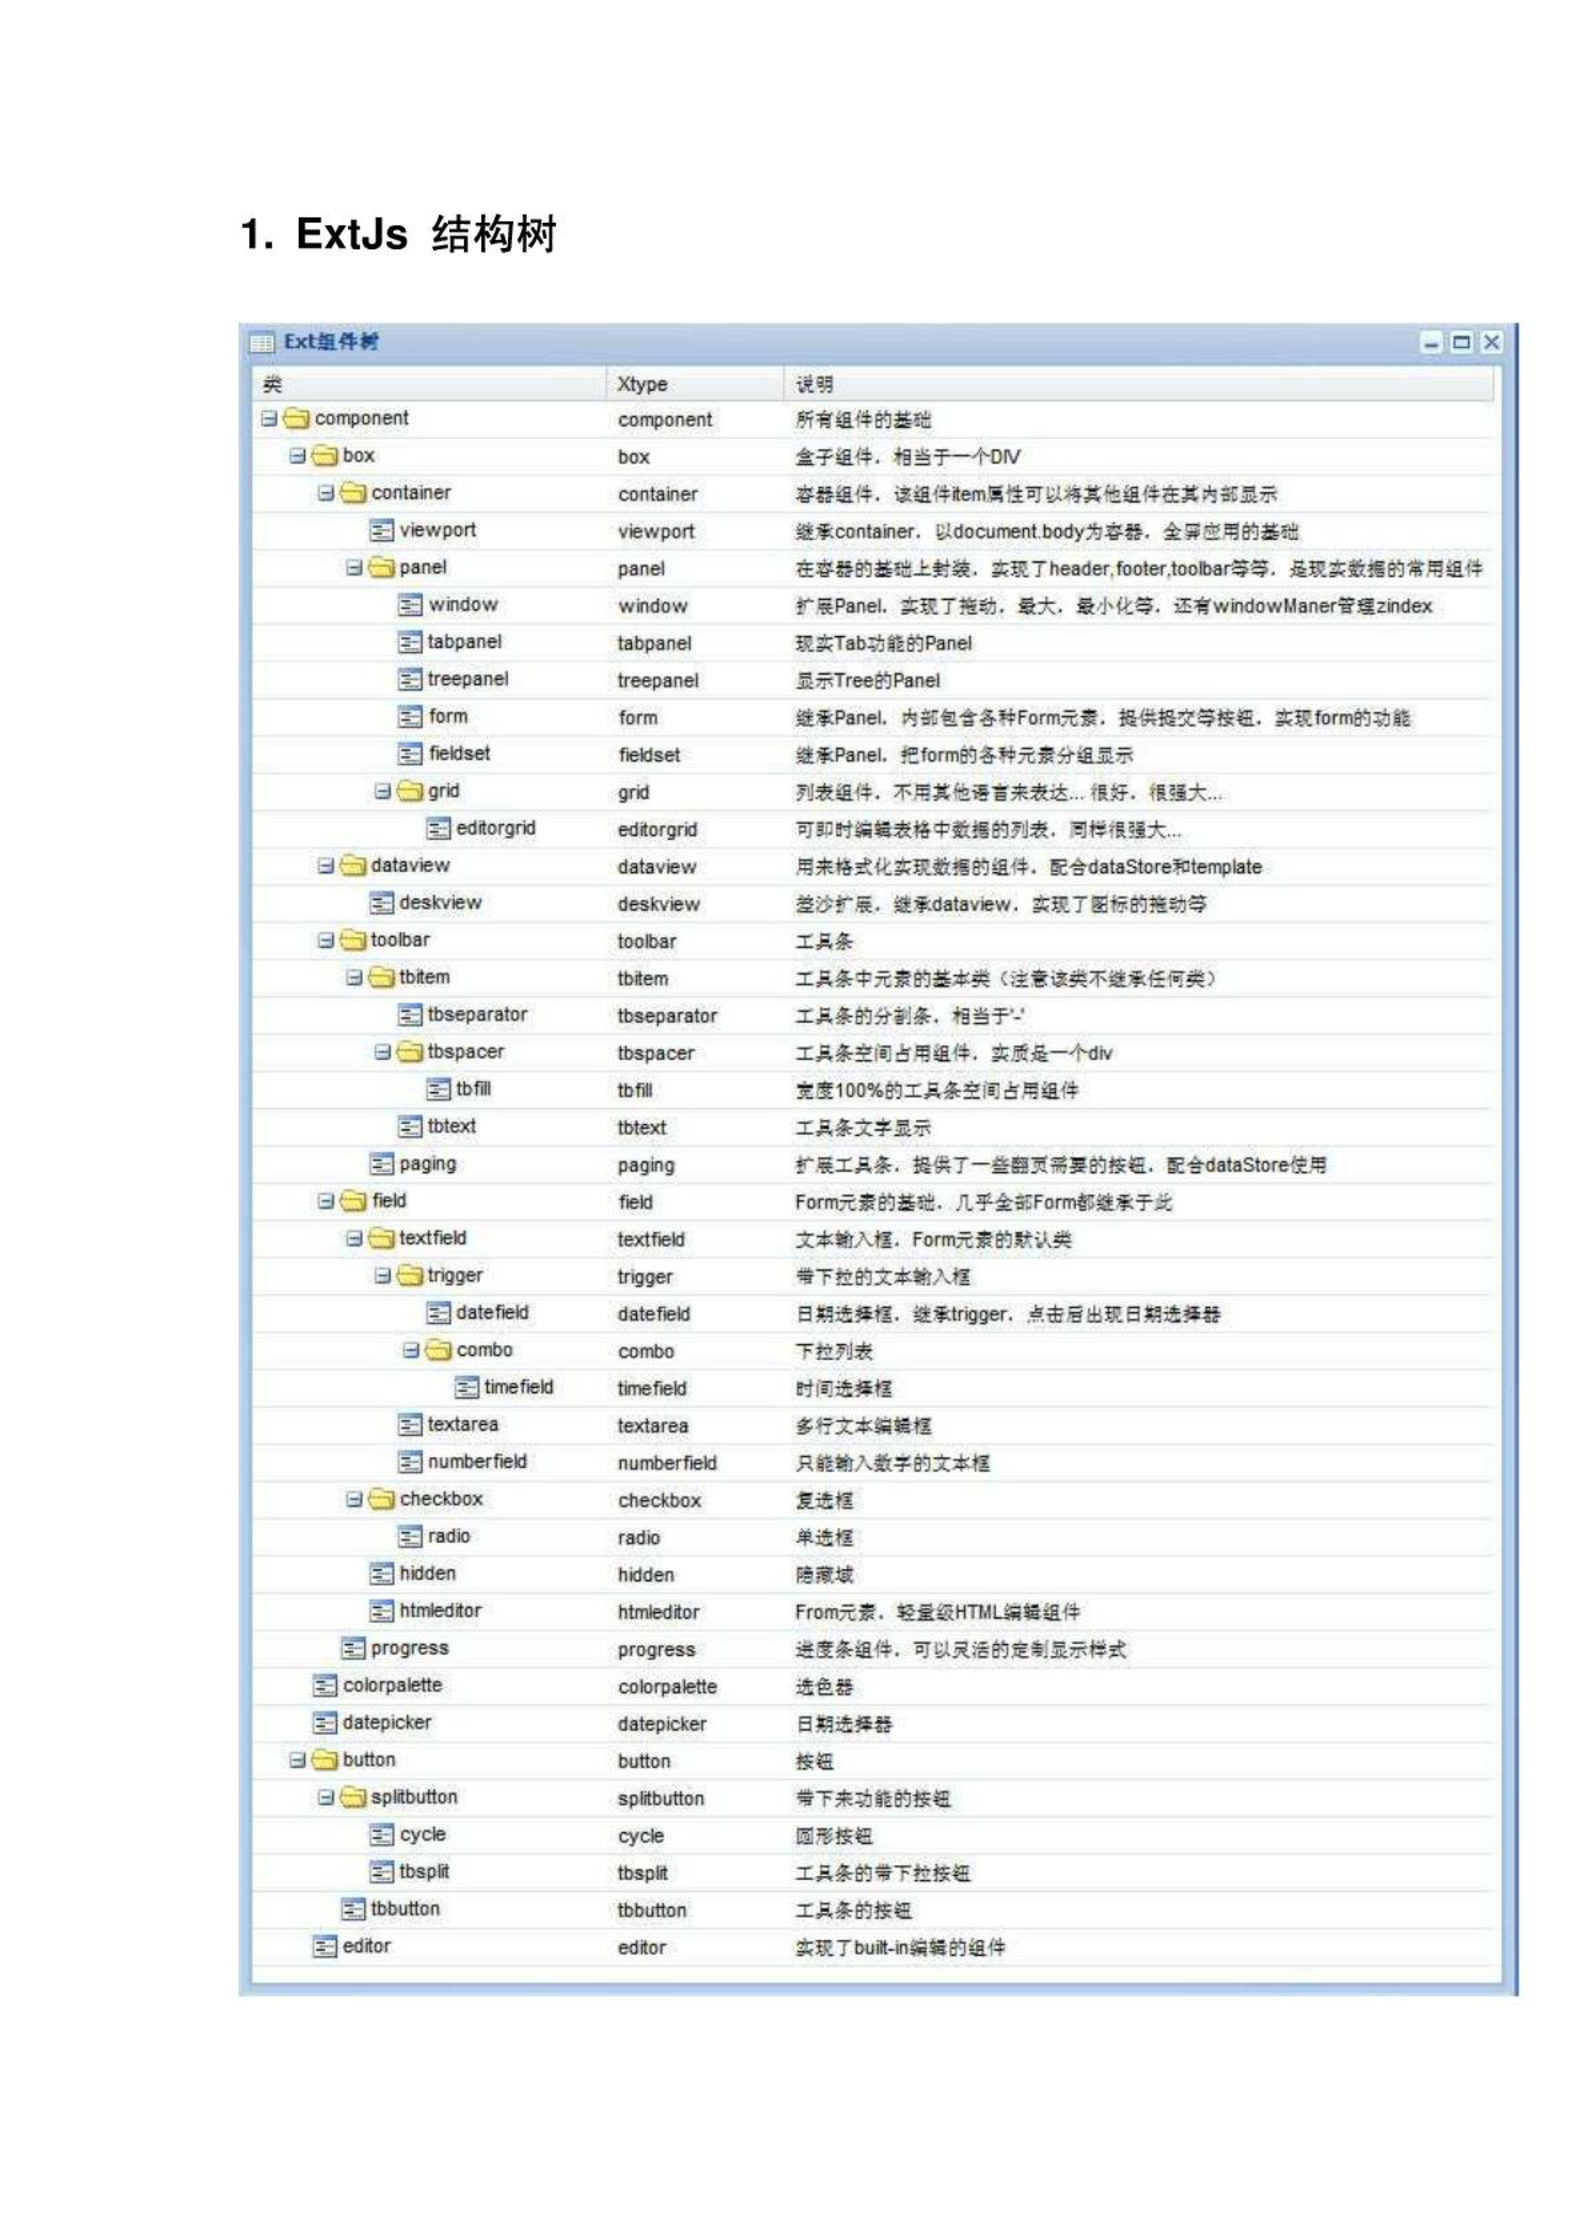Collapse the box tree node
This screenshot has height=2240, width=1584.
click(x=297, y=456)
